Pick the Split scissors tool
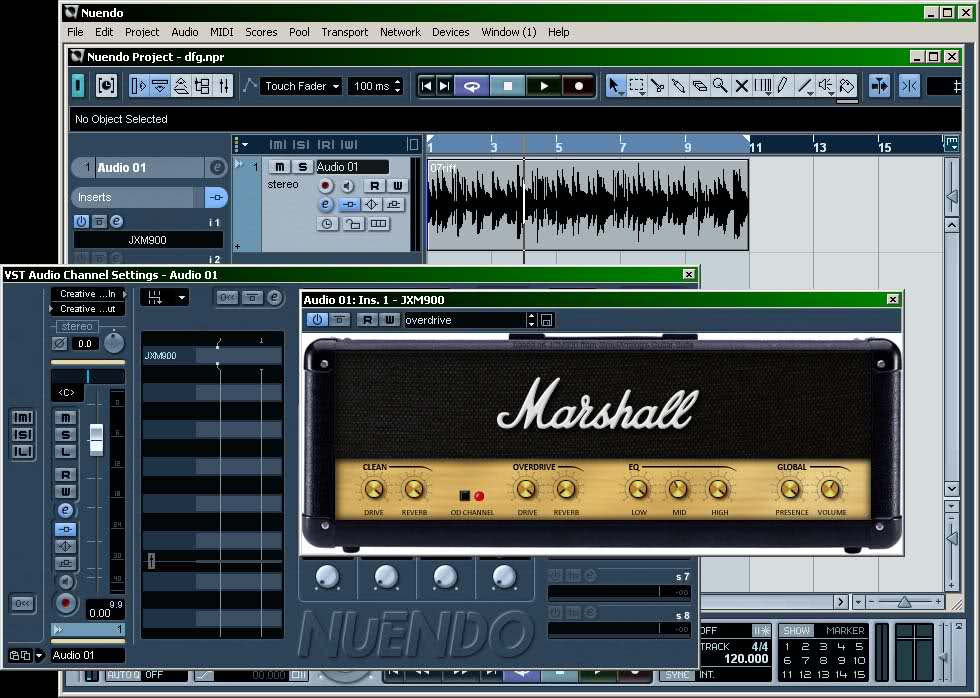This screenshot has width=980, height=698. [x=658, y=86]
